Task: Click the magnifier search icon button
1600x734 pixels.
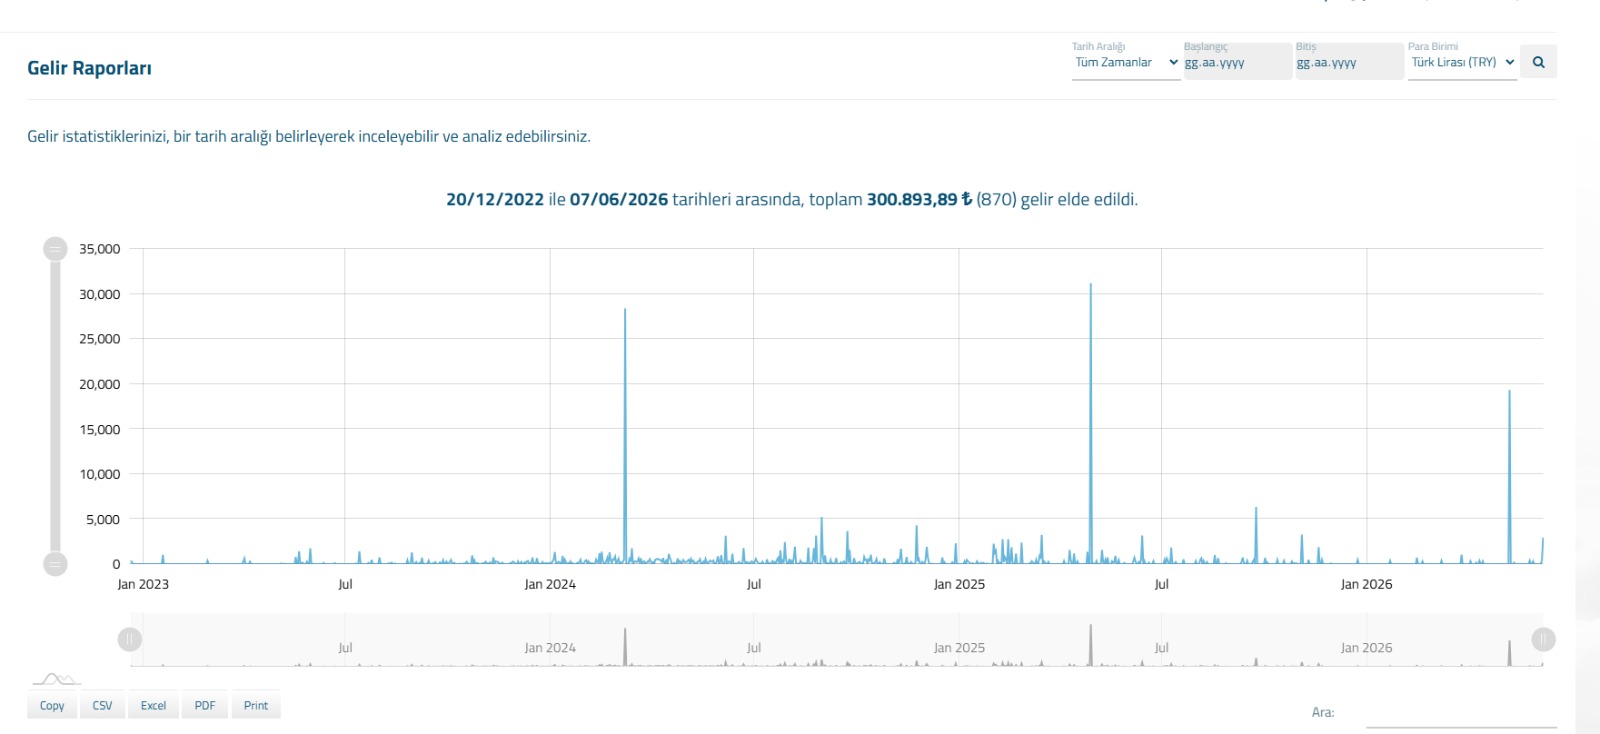Action: 1538,62
